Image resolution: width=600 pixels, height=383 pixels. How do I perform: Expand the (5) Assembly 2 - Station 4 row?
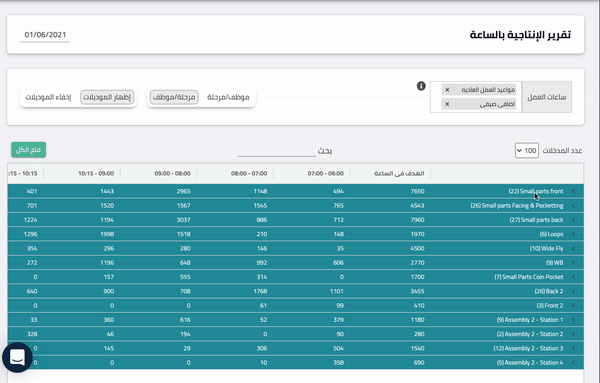click(573, 362)
